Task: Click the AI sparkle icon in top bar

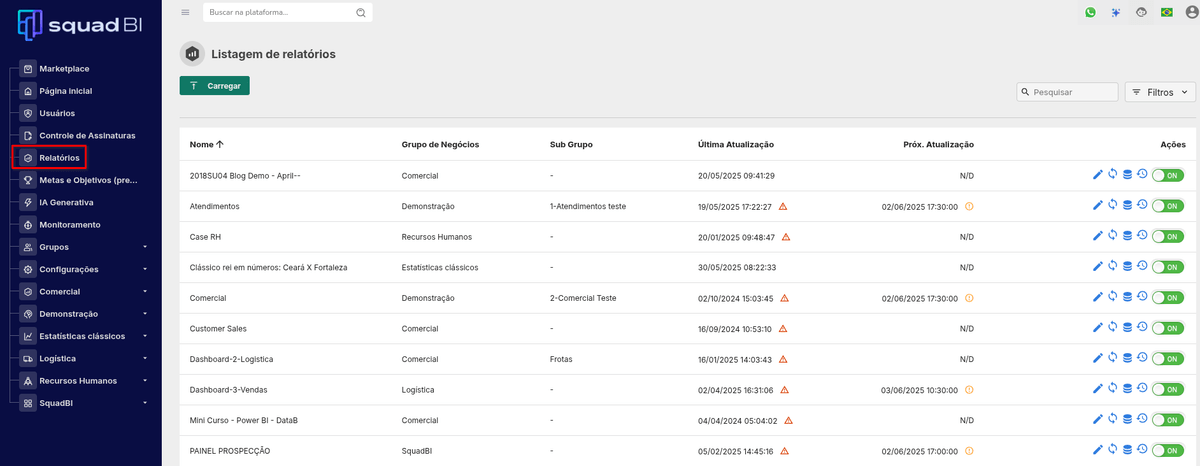Action: [x=1115, y=12]
